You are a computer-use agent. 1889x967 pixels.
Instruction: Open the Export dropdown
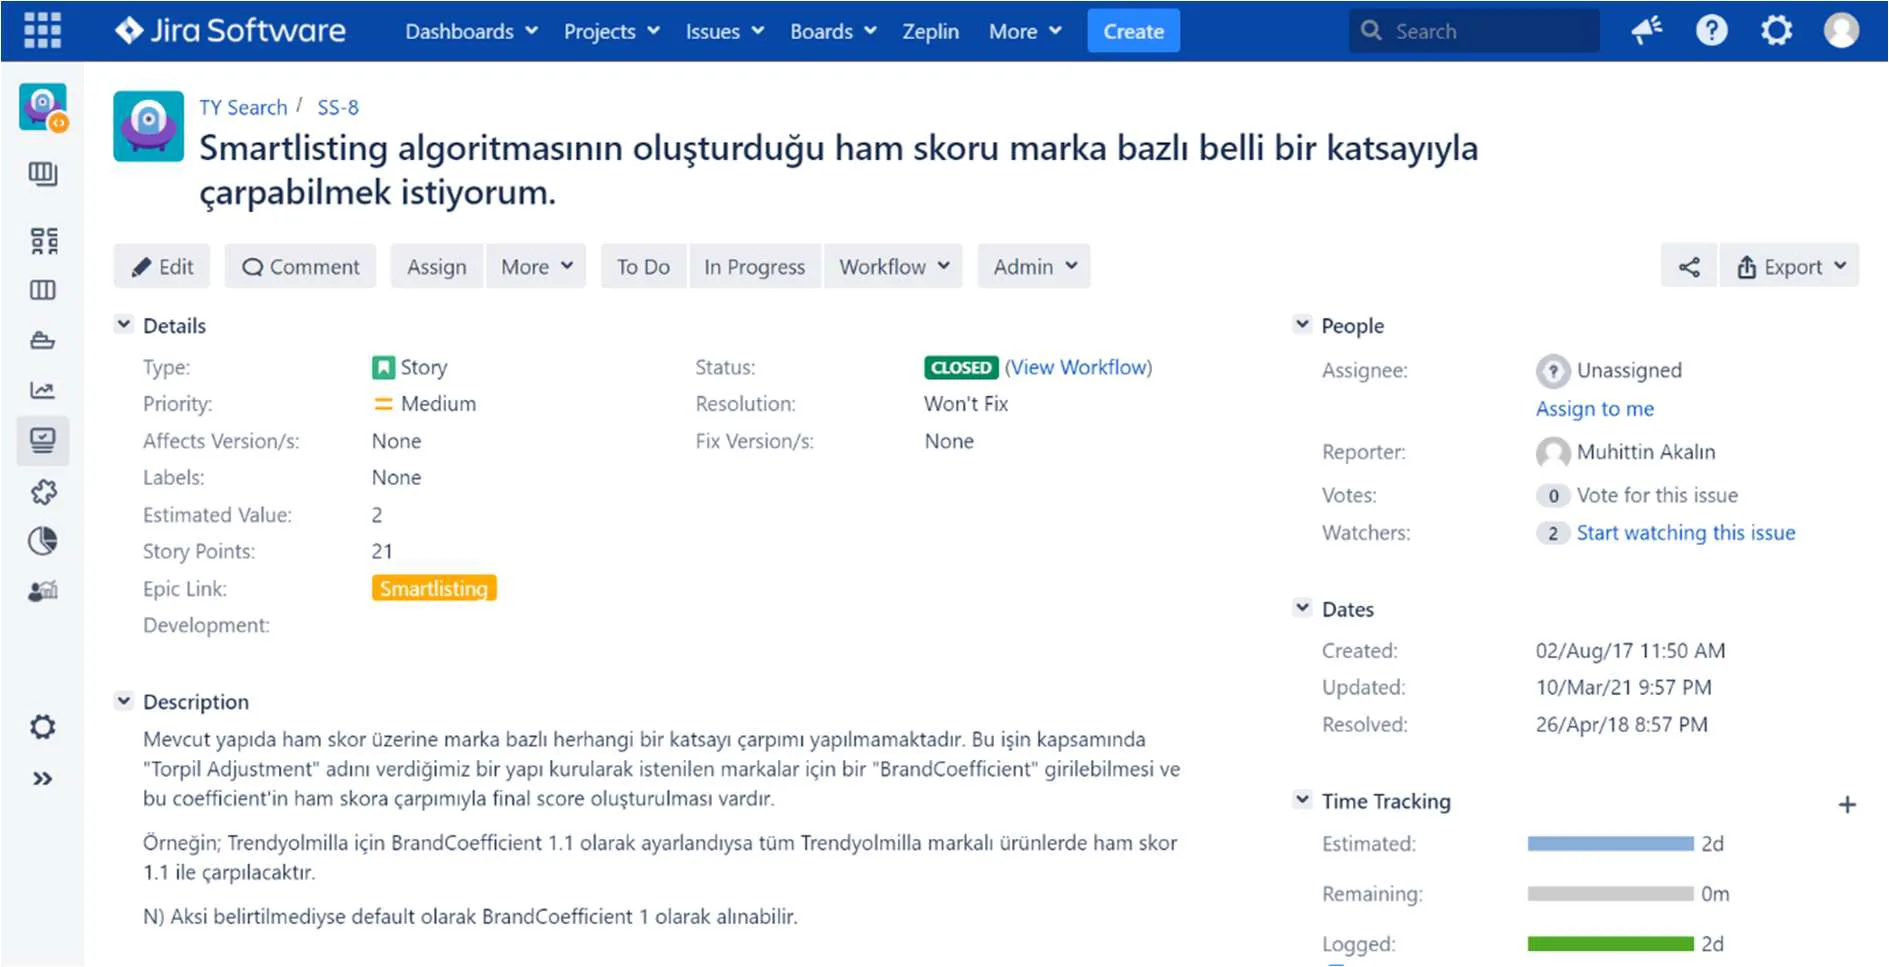pyautogui.click(x=1790, y=267)
